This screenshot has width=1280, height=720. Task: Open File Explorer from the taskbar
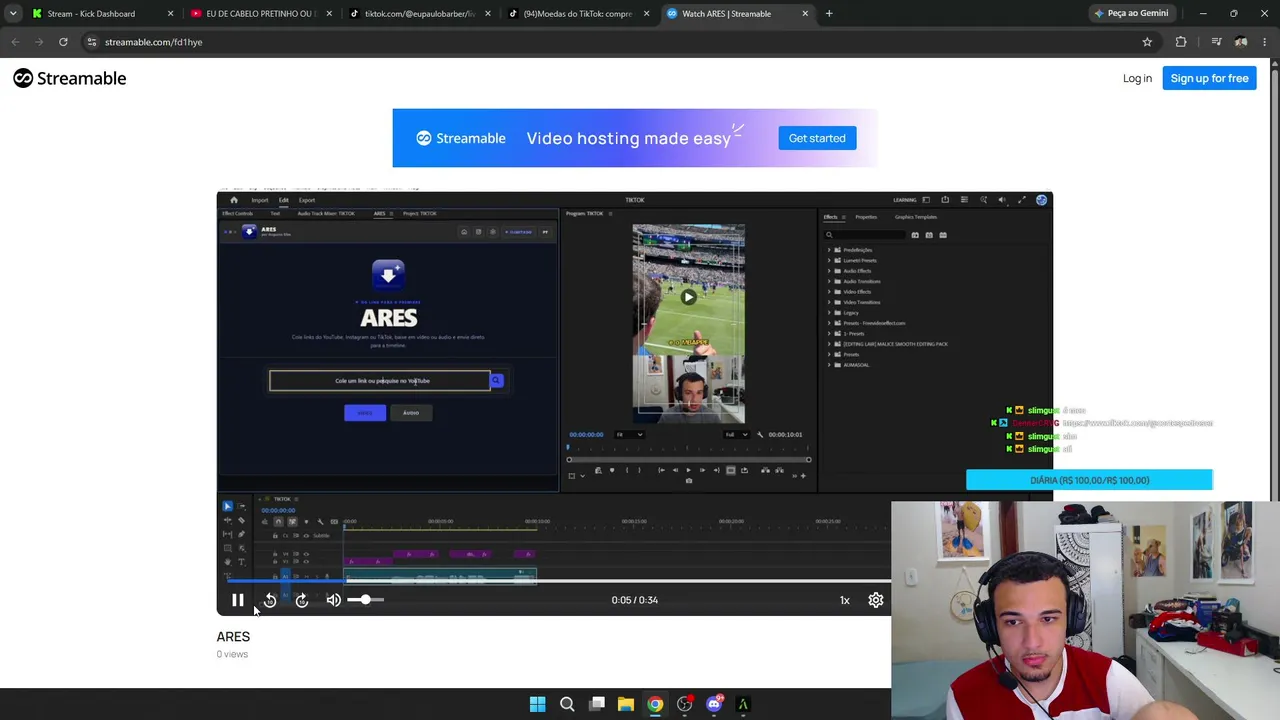point(626,704)
